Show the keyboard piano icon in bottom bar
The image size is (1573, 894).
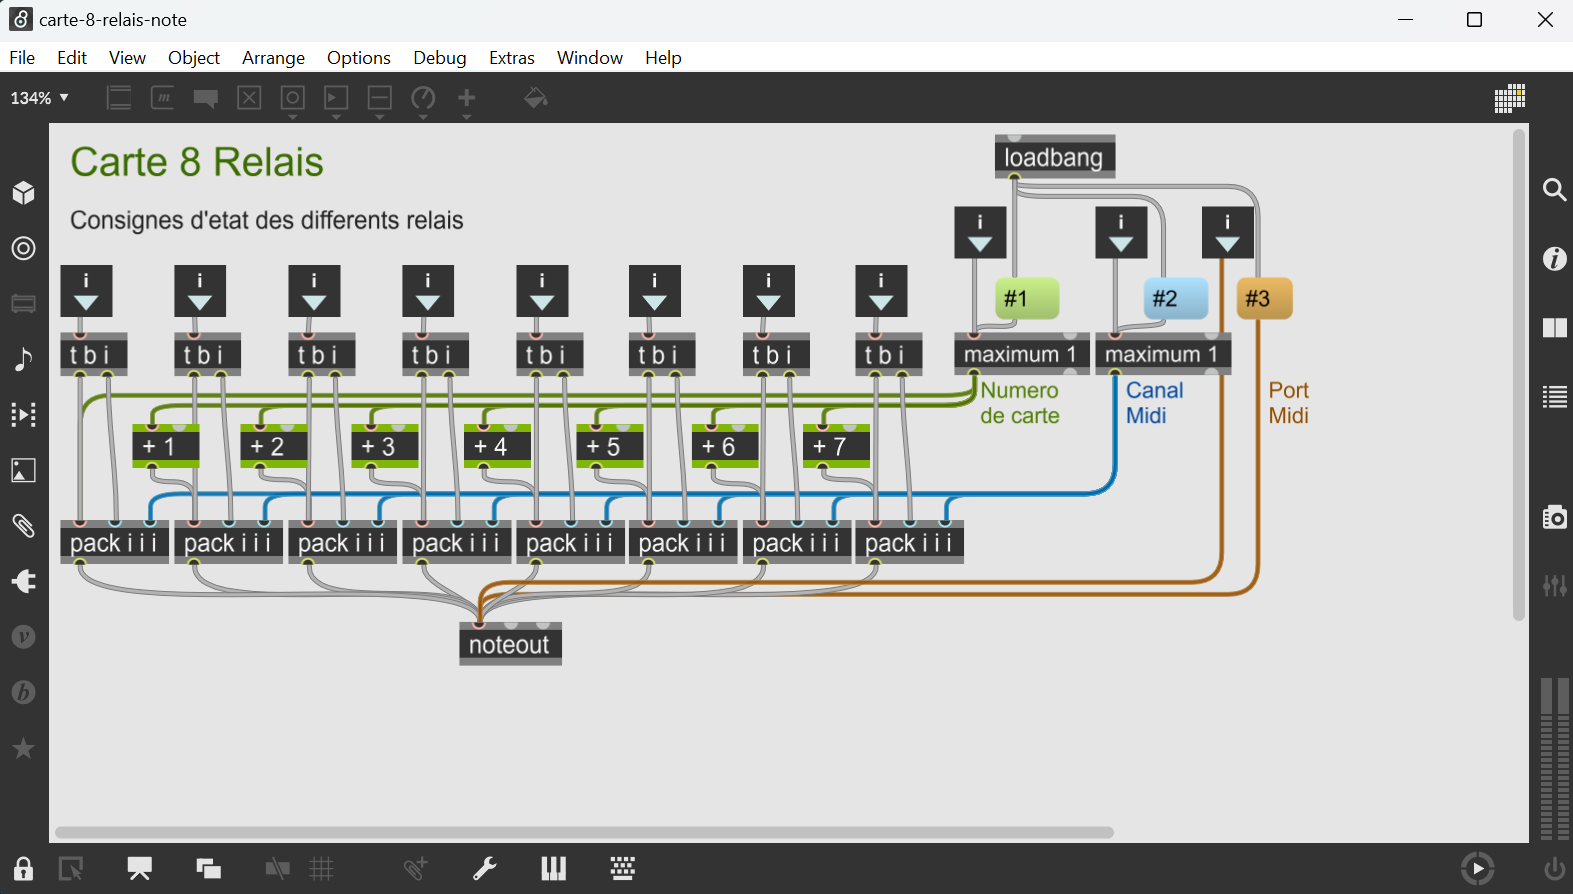pyautogui.click(x=553, y=868)
